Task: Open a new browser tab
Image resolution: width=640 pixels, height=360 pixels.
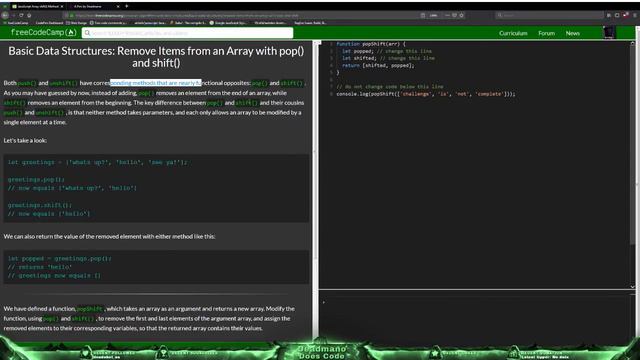Action: pos(127,6)
